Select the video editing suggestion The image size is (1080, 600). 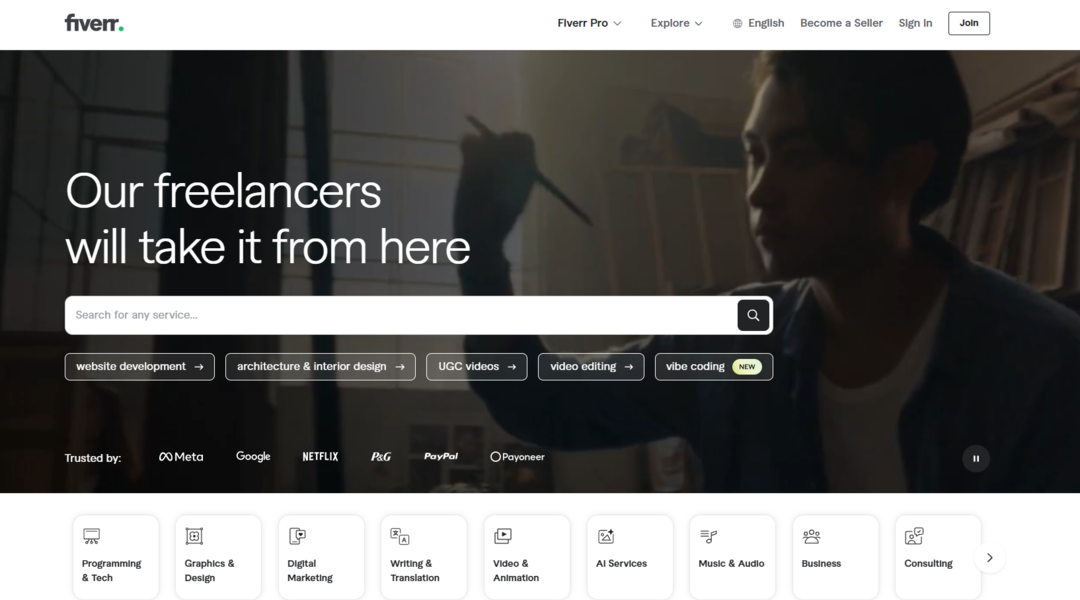coord(591,366)
